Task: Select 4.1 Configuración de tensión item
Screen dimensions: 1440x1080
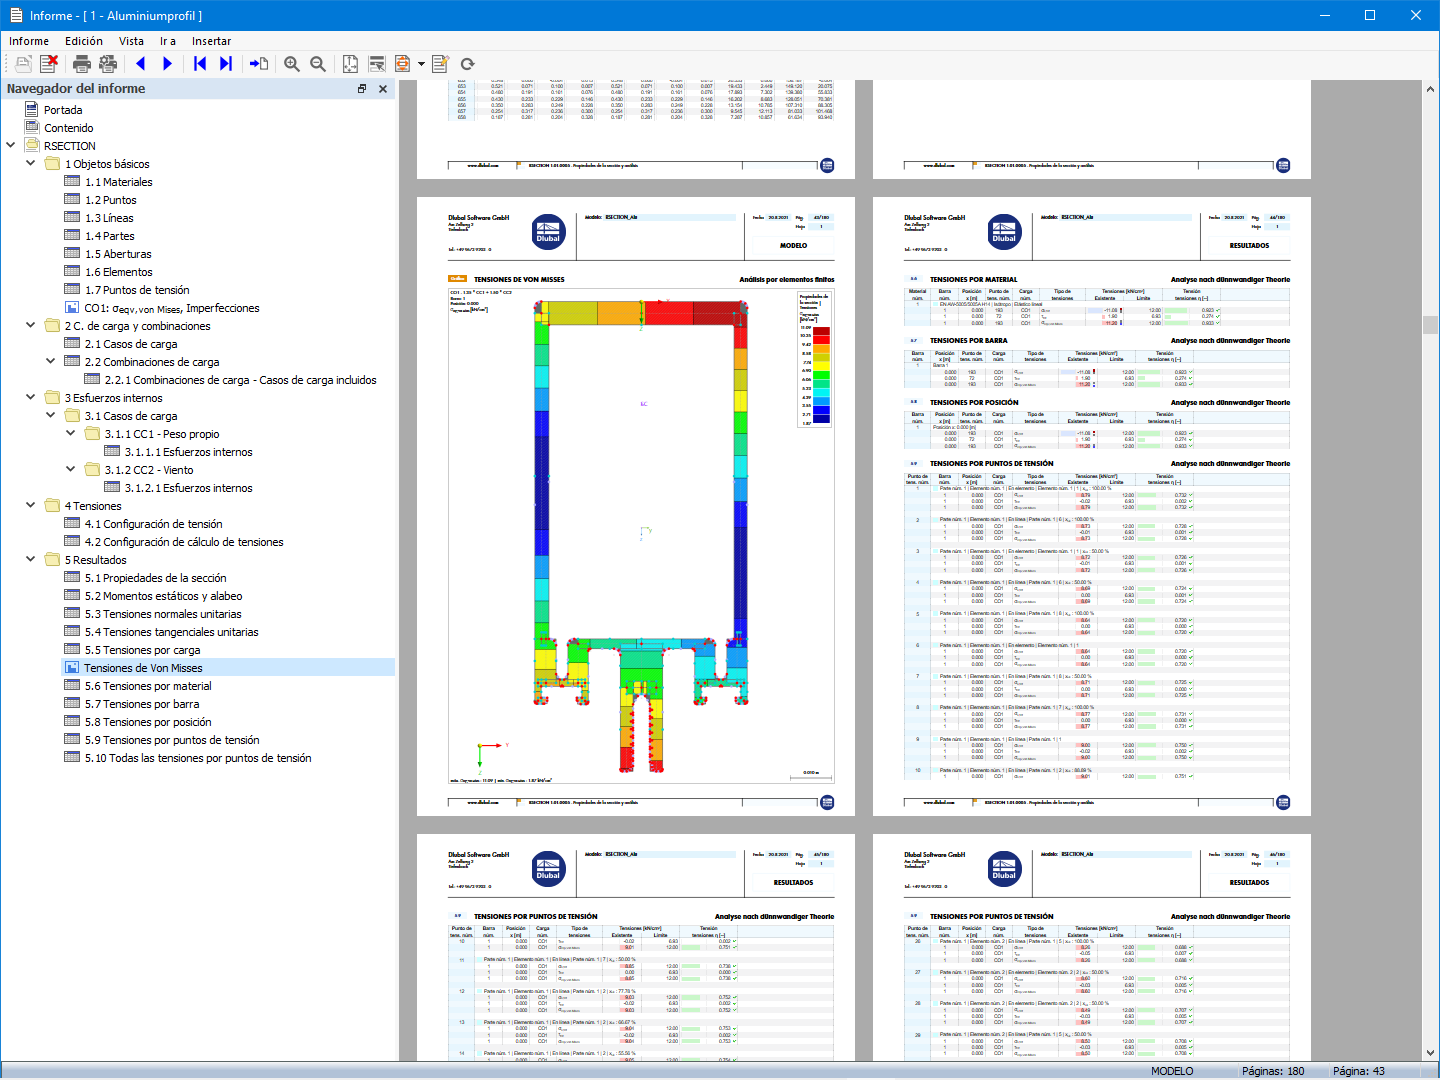Action: 154,524
